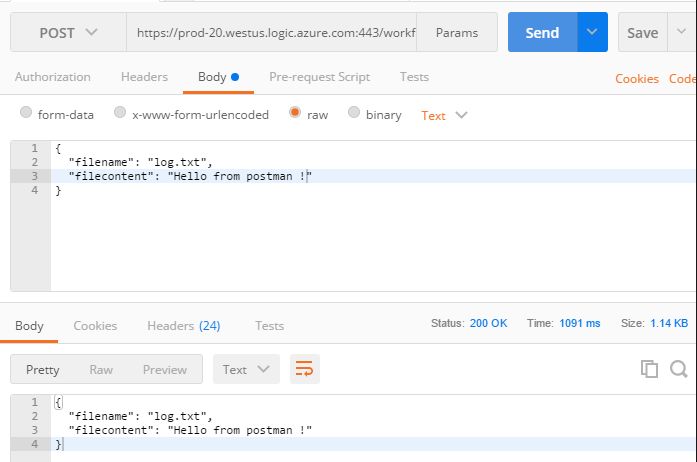Expand the arrow beside the Send button

(593, 33)
